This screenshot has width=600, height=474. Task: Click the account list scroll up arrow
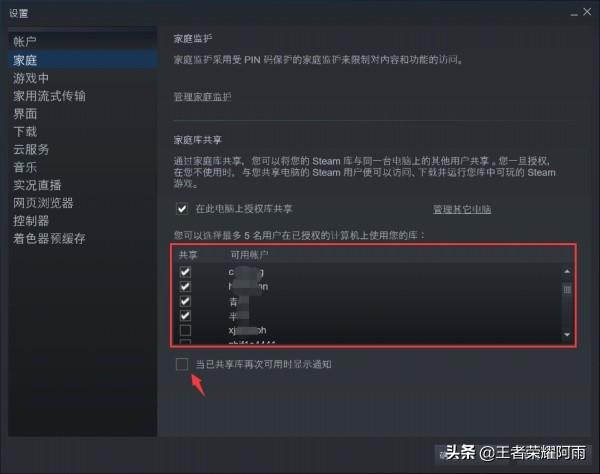[567, 272]
